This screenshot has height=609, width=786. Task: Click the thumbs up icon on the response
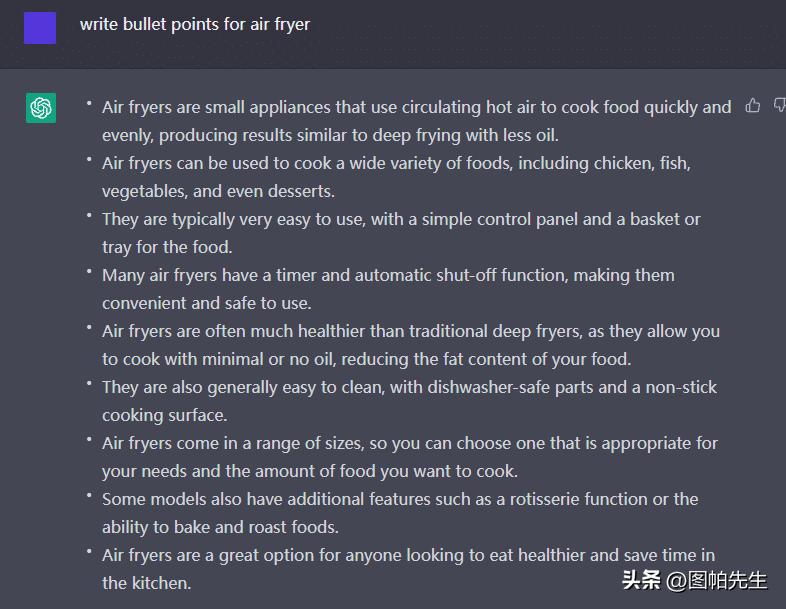(x=753, y=106)
